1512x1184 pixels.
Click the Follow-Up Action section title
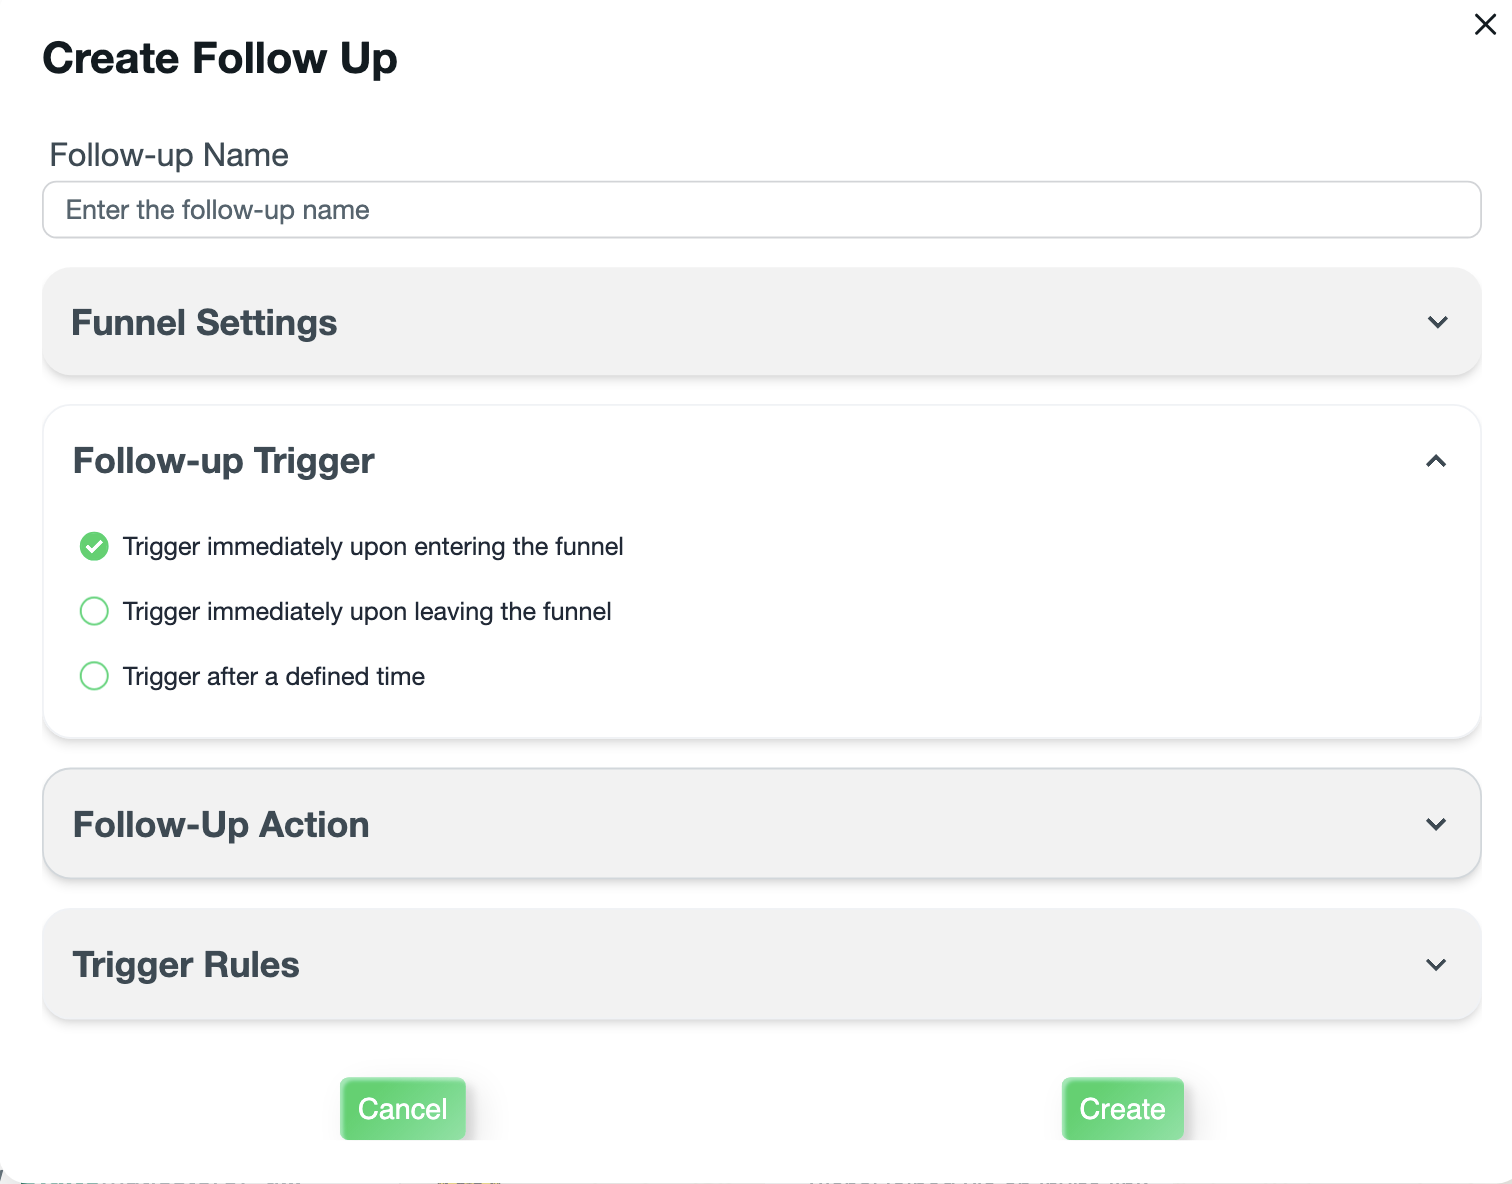(221, 825)
